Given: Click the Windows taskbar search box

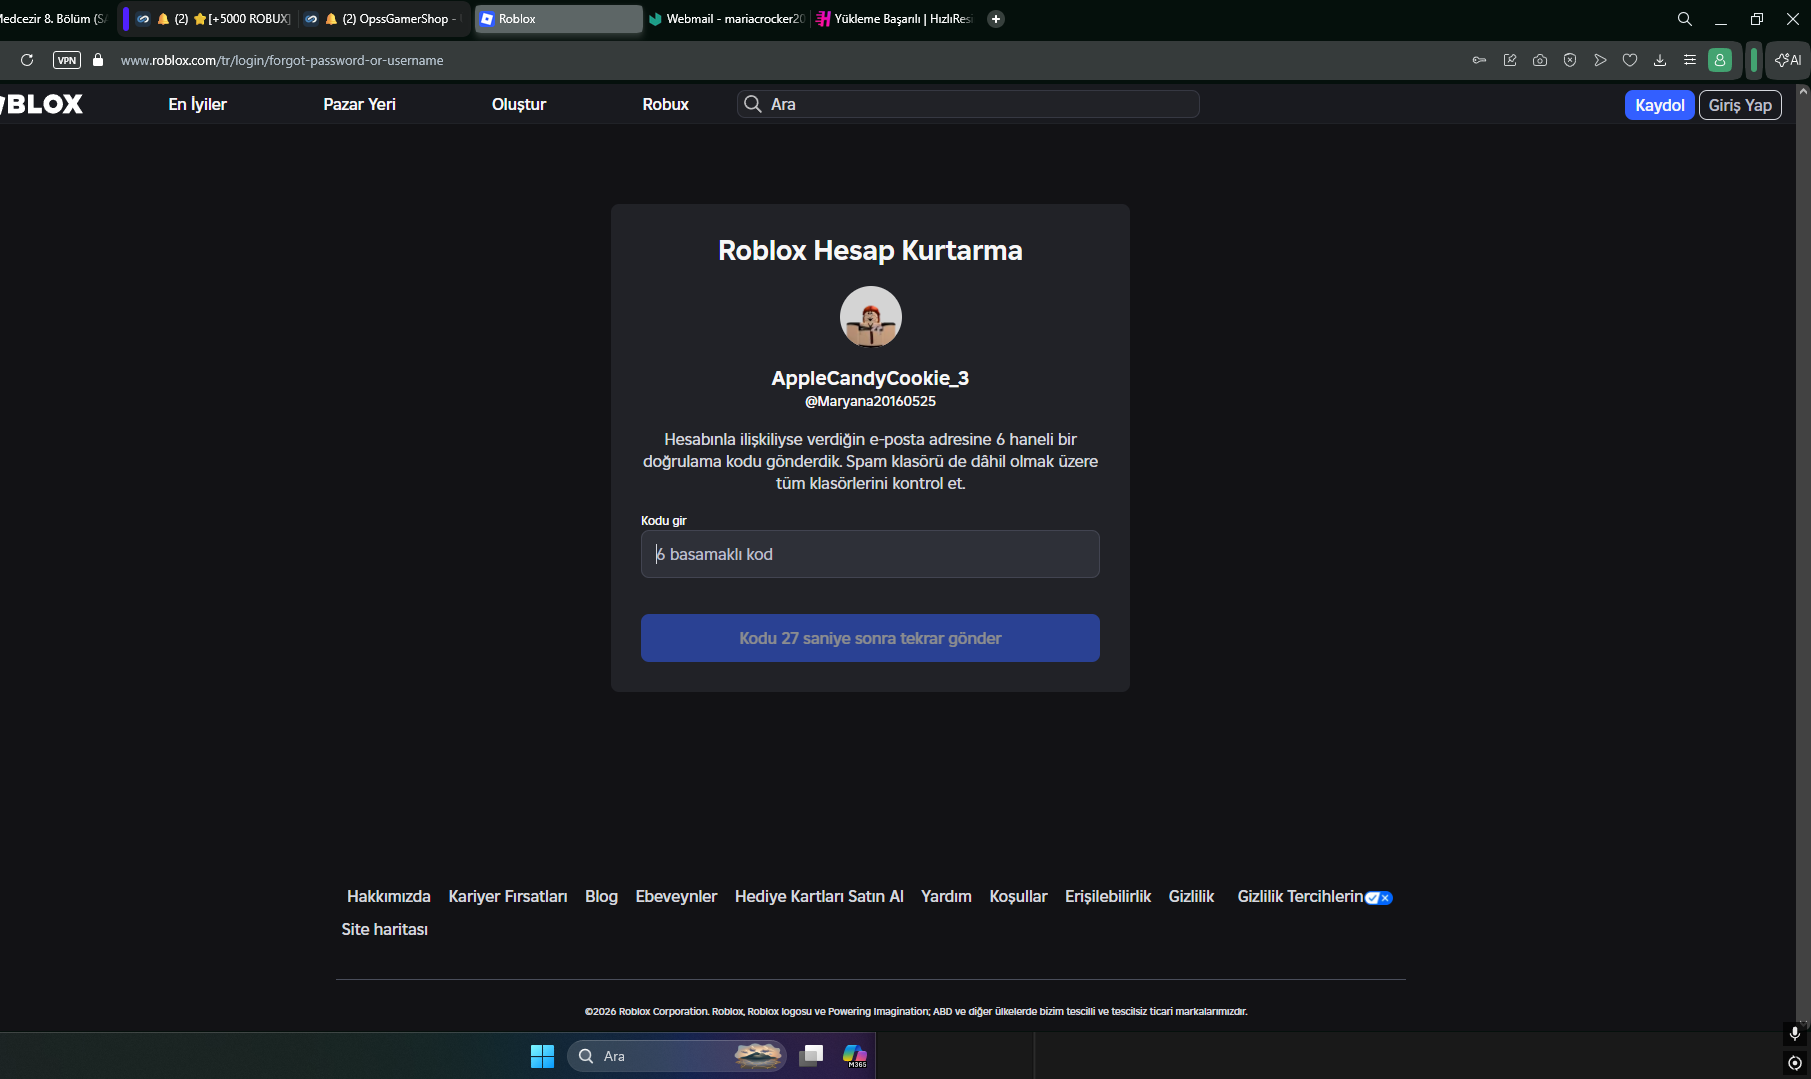Looking at the screenshot, I should click(x=677, y=1056).
